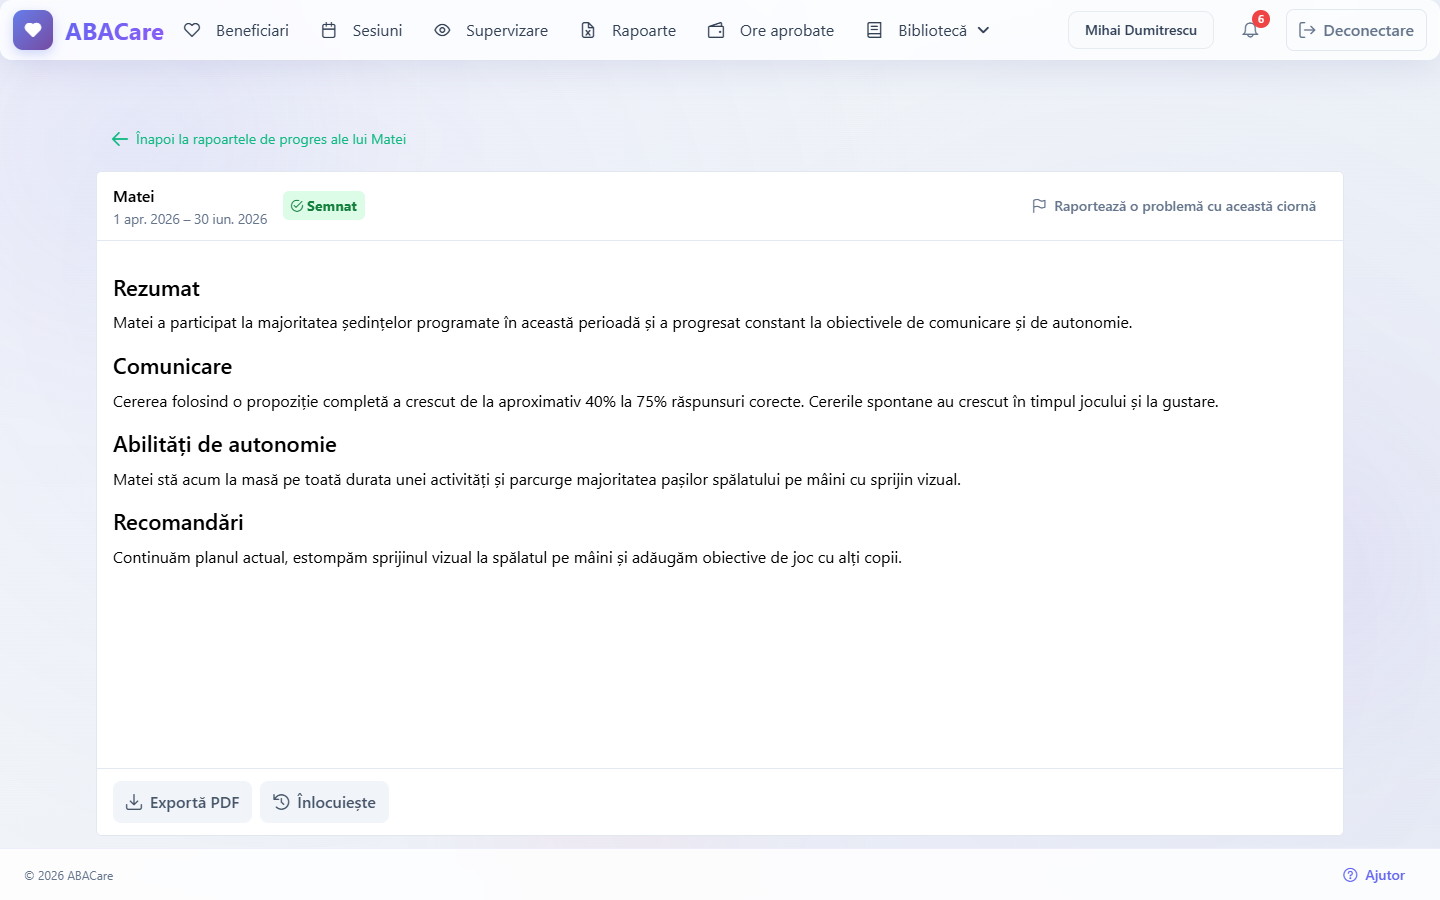Open Ore aprobate page
The width and height of the screenshot is (1440, 900).
click(x=771, y=30)
